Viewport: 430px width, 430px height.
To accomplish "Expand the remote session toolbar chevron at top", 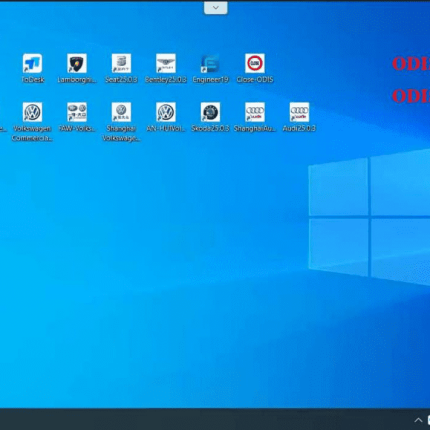I will (x=216, y=8).
